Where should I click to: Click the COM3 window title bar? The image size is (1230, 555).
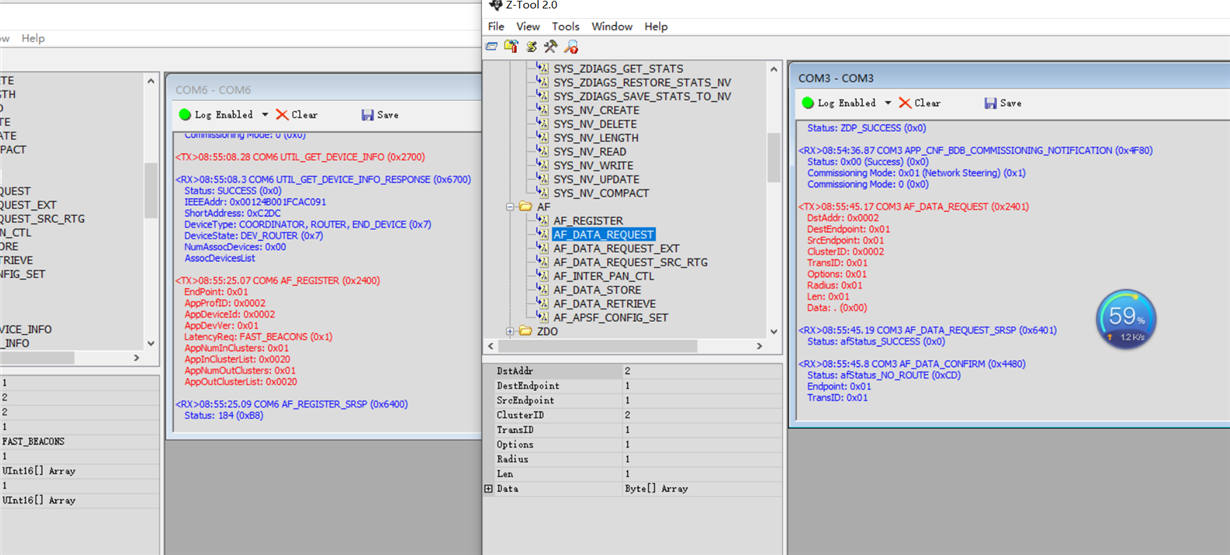click(1009, 77)
